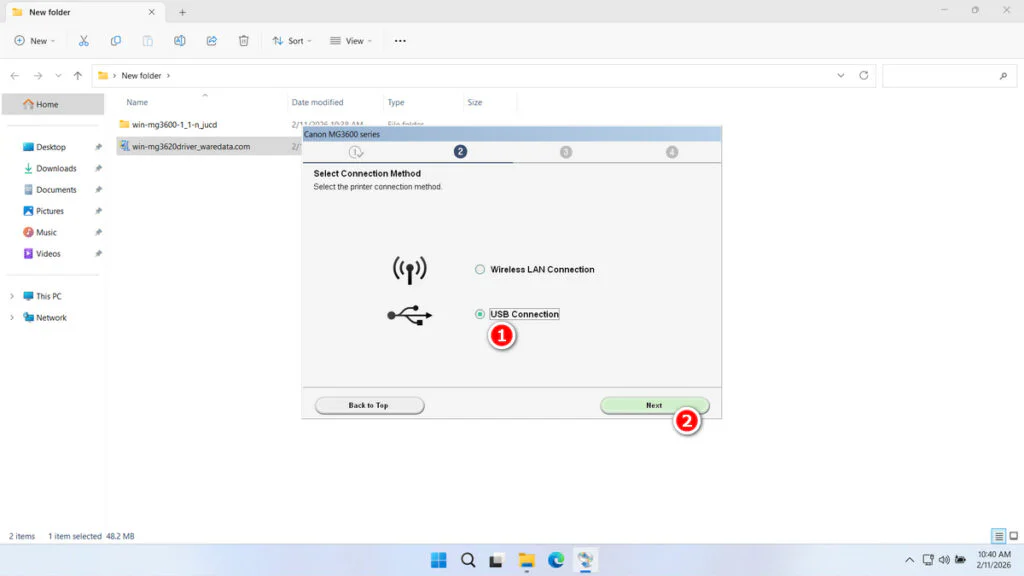Select step 2 indicator in the Canon installer
1024x576 pixels.
tap(459, 152)
